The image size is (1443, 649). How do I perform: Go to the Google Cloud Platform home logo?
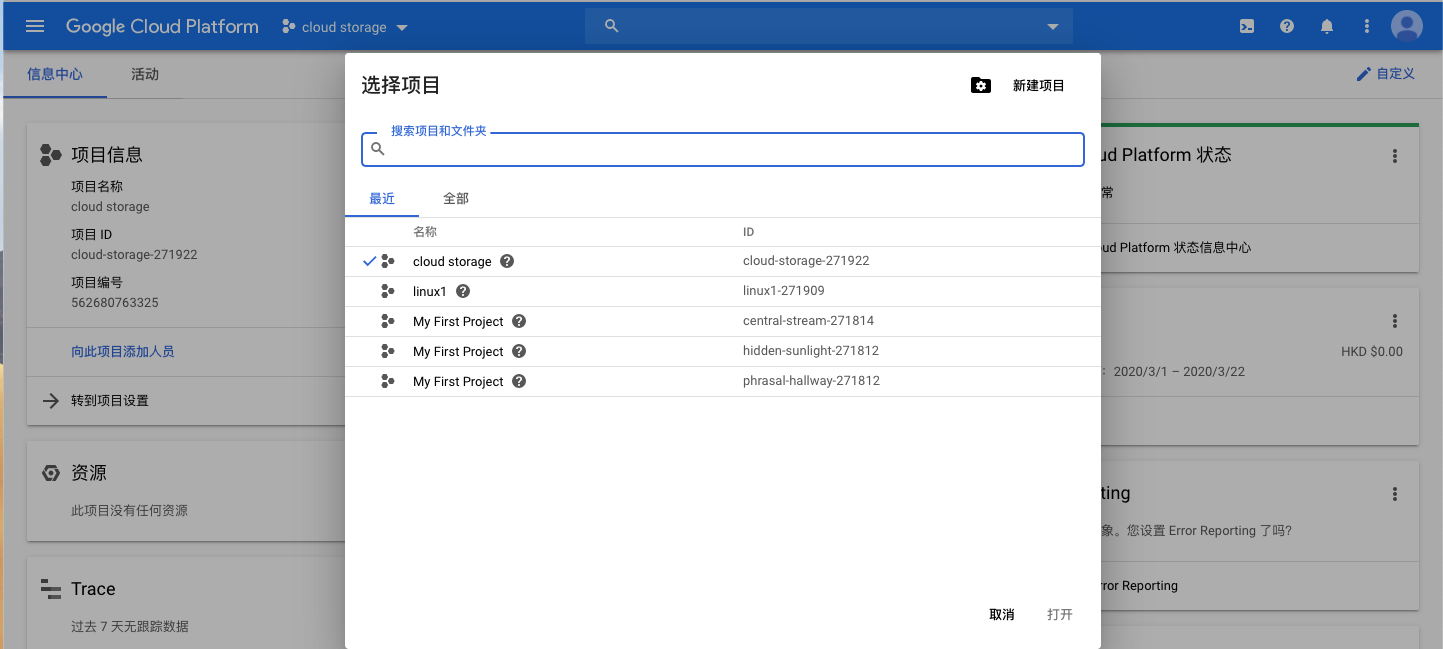162,27
